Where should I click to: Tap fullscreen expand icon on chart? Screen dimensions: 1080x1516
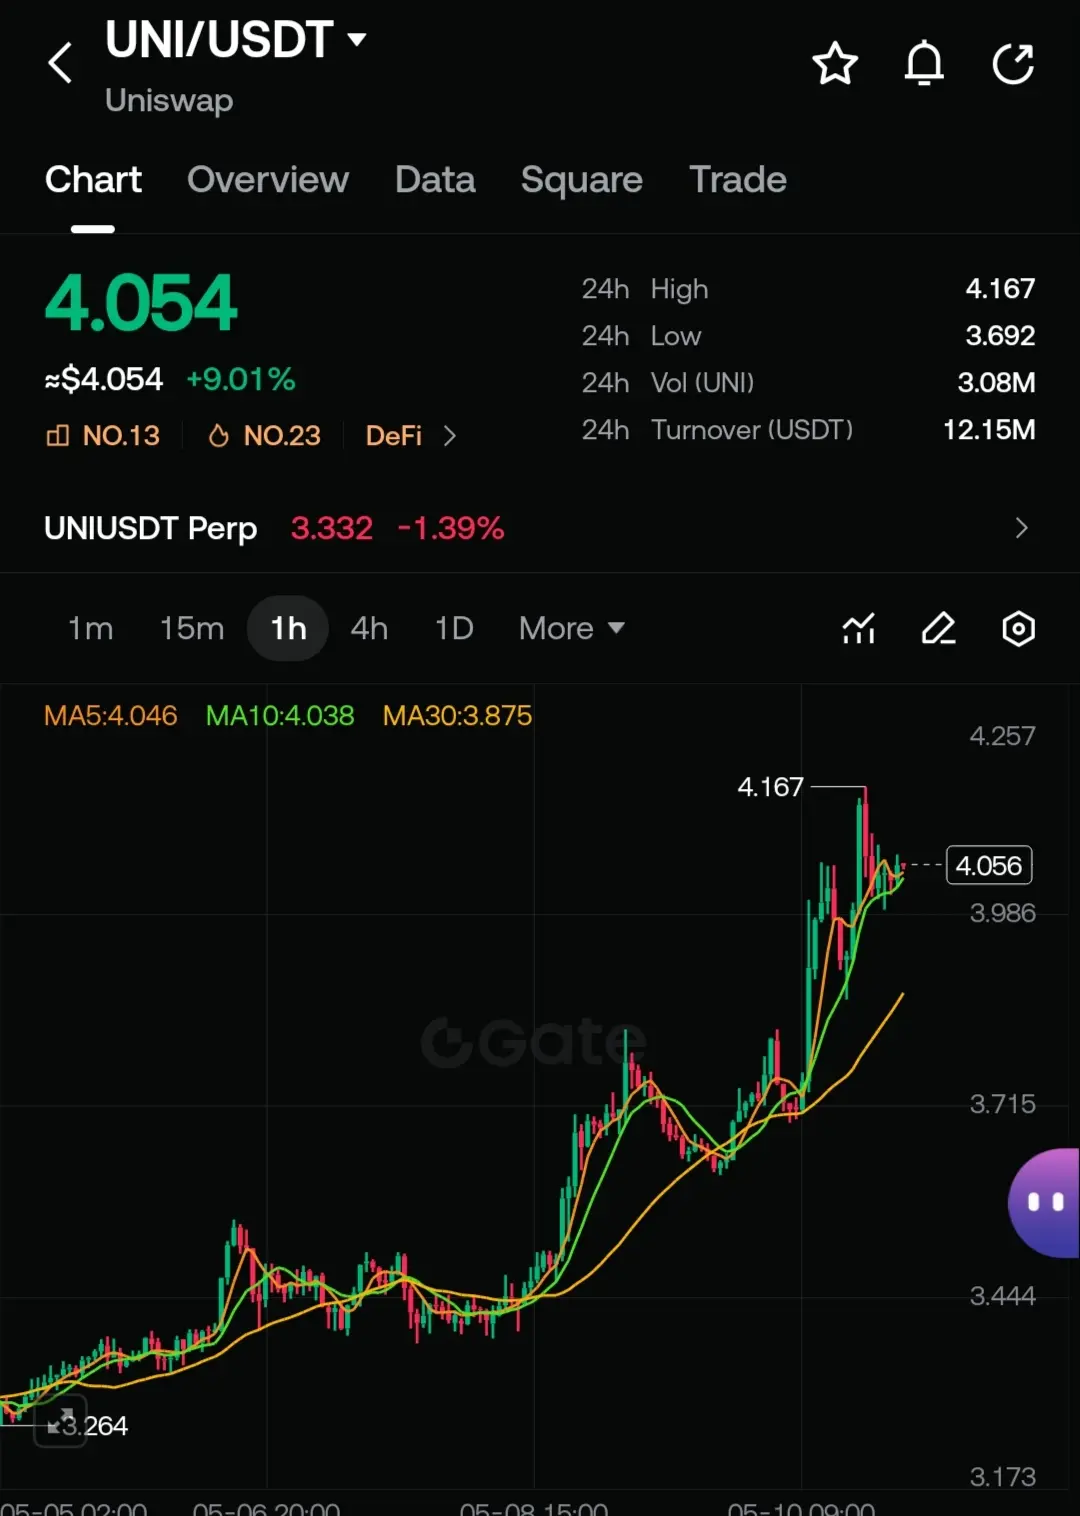pos(60,1423)
